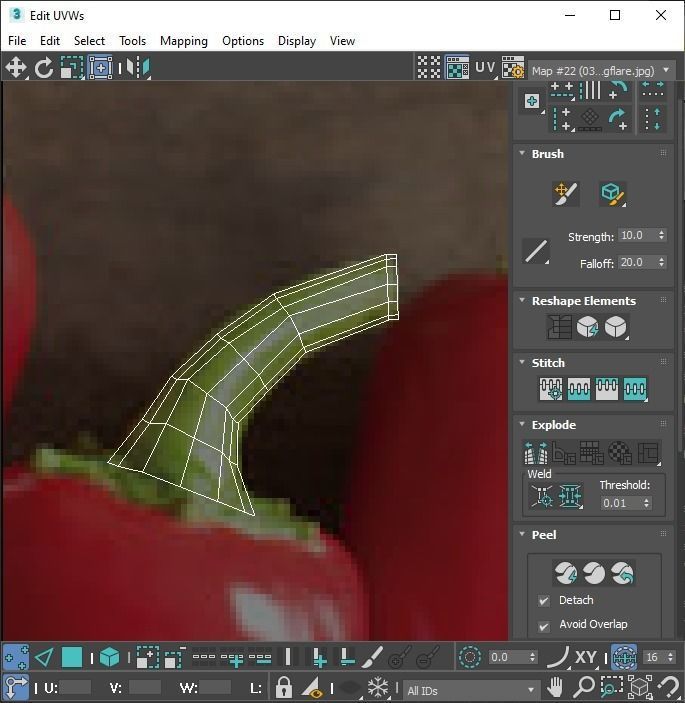Switch to Edge sub-object mode
Screen dimensions: 685x703
click(x=44, y=657)
